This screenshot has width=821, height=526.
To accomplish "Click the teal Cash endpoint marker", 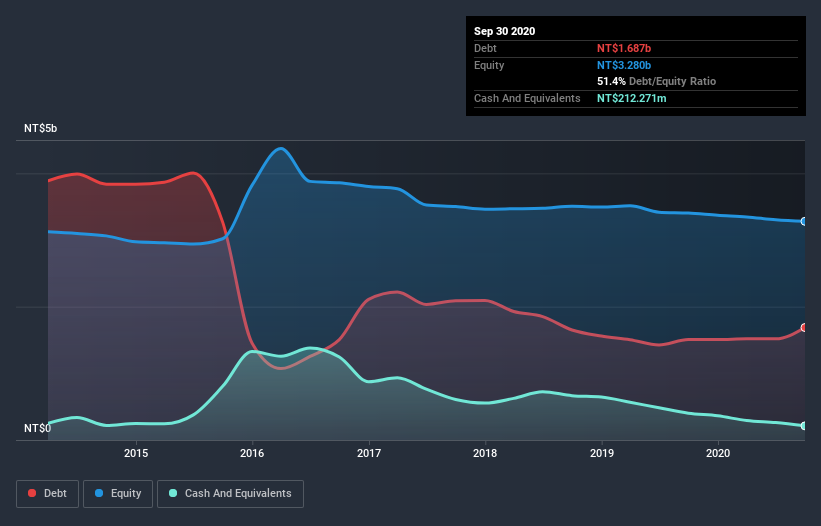I will click(x=804, y=426).
